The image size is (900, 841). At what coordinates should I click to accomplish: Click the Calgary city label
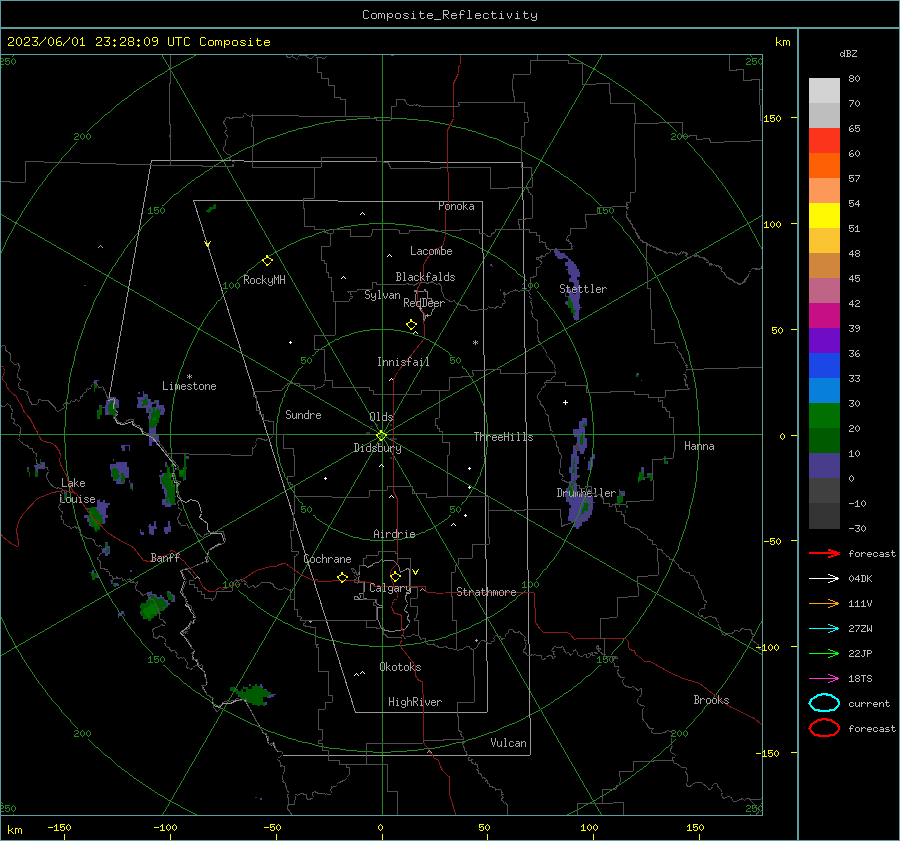click(x=390, y=588)
